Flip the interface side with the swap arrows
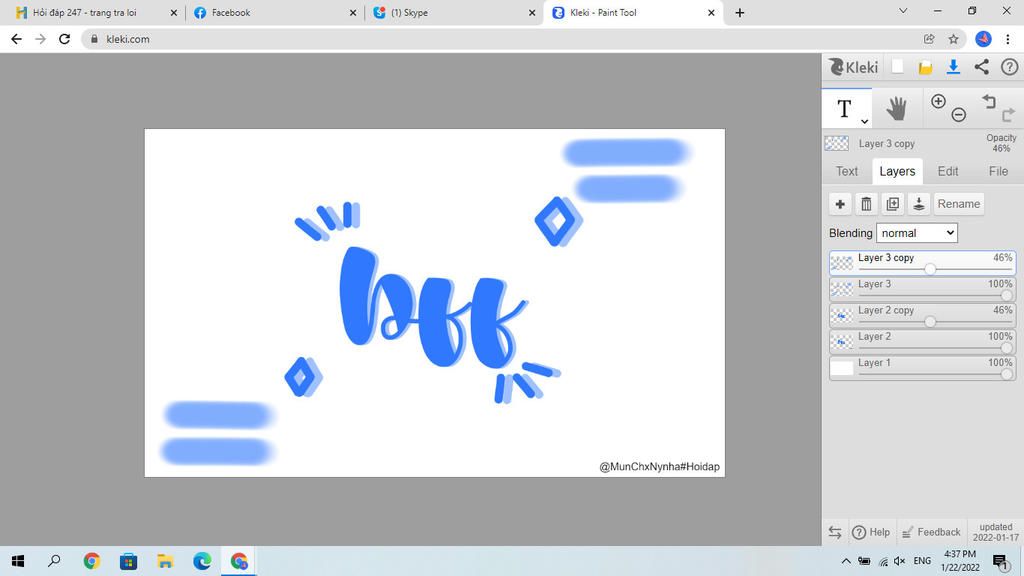The height and width of the screenshot is (576, 1024). [x=835, y=532]
